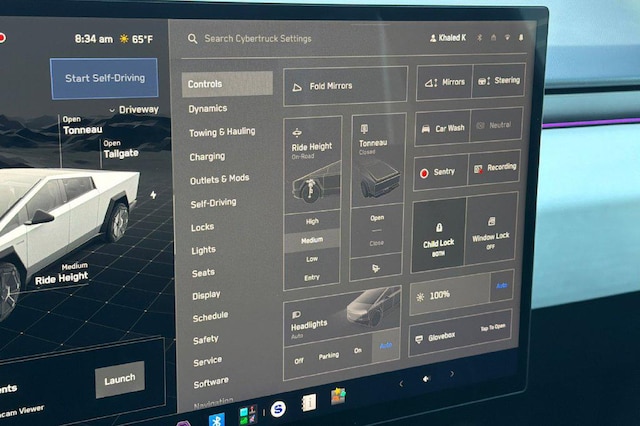Toggle Child Lock Both

(x=439, y=238)
